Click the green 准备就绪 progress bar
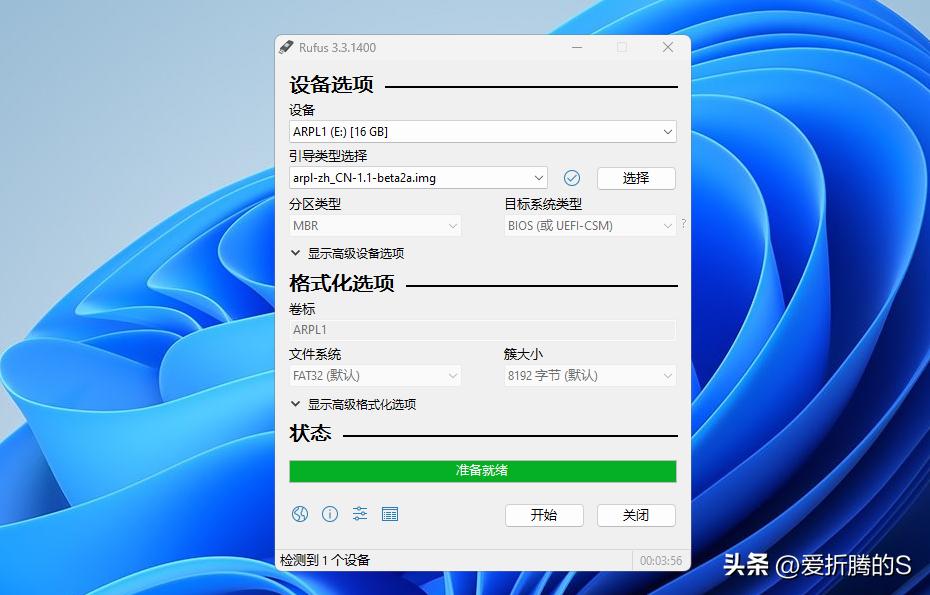This screenshot has width=930, height=595. pos(483,471)
